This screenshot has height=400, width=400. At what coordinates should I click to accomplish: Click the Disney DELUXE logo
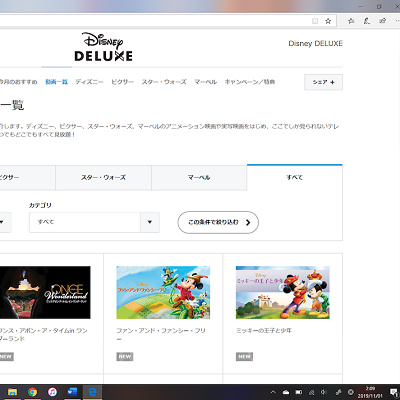(x=103, y=47)
